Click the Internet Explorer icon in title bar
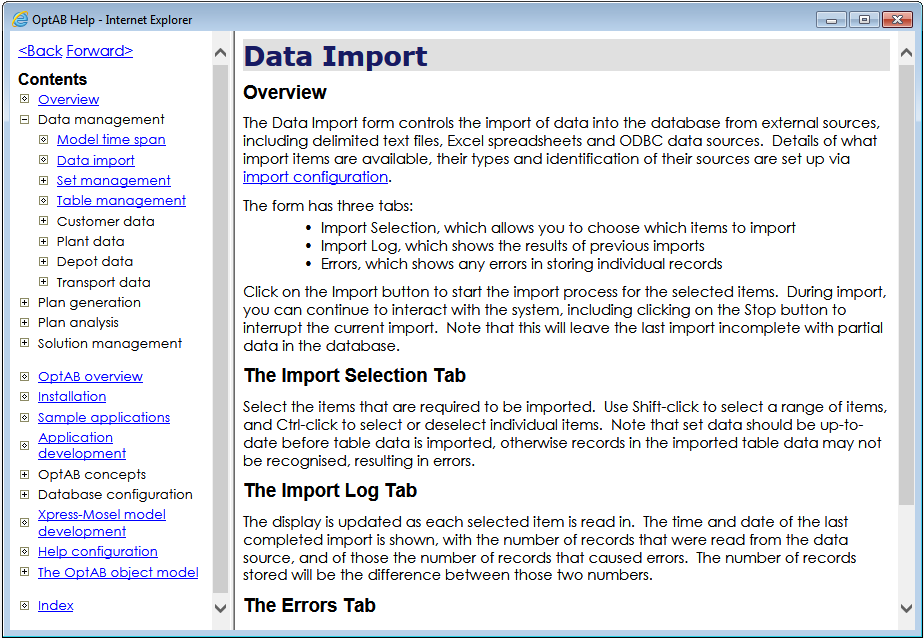The width and height of the screenshot is (924, 638). [19, 19]
